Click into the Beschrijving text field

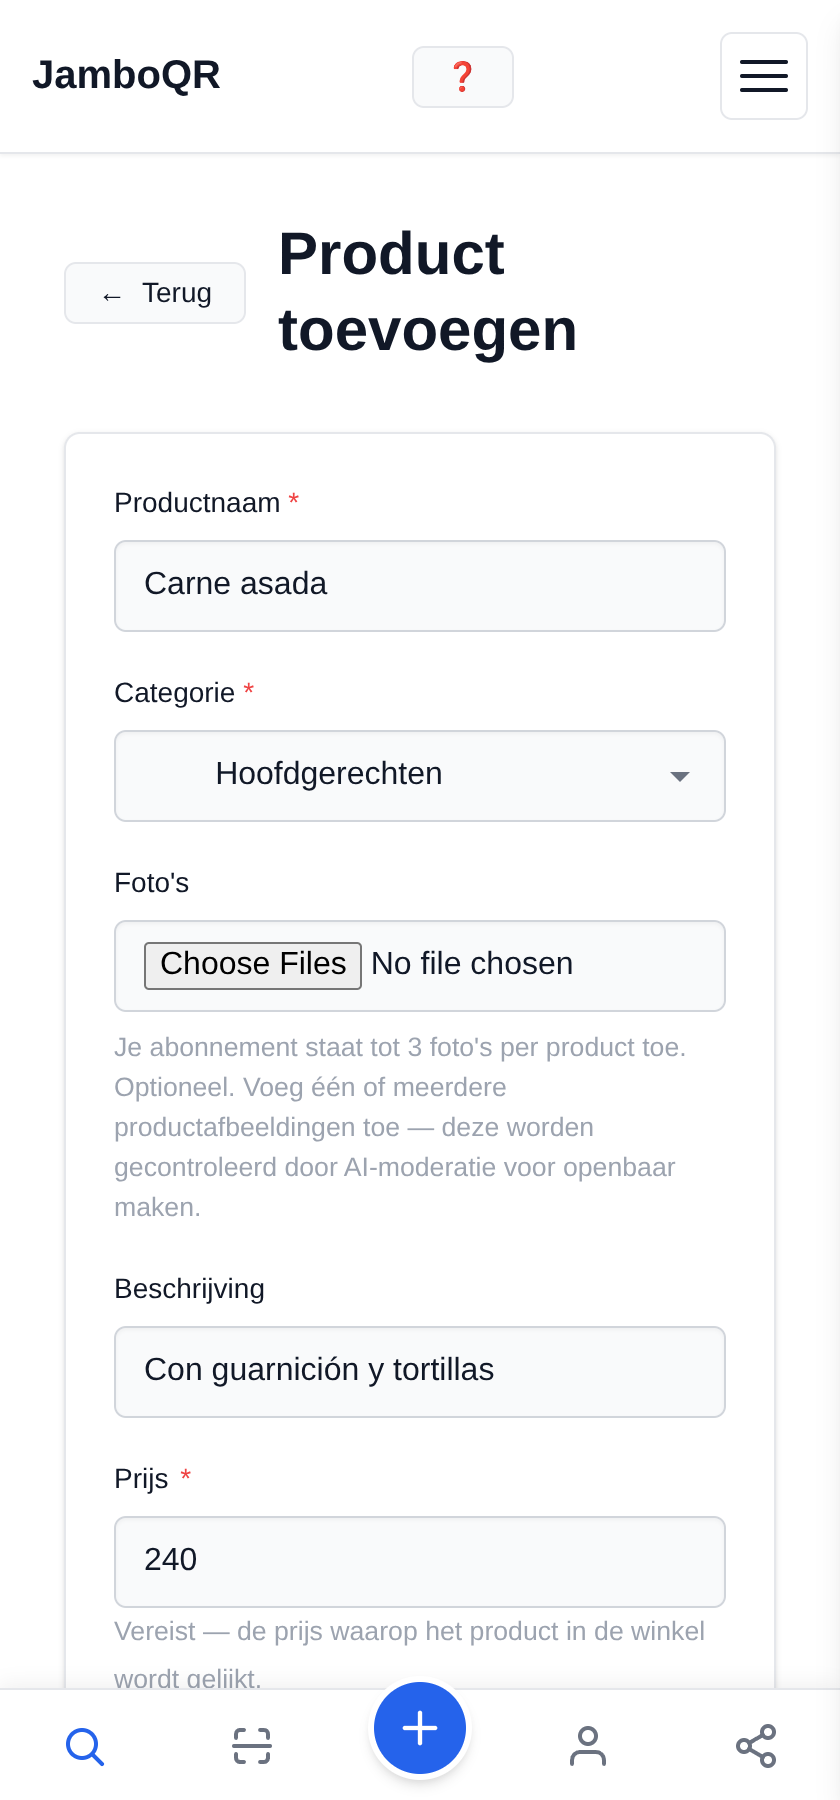(x=420, y=1372)
